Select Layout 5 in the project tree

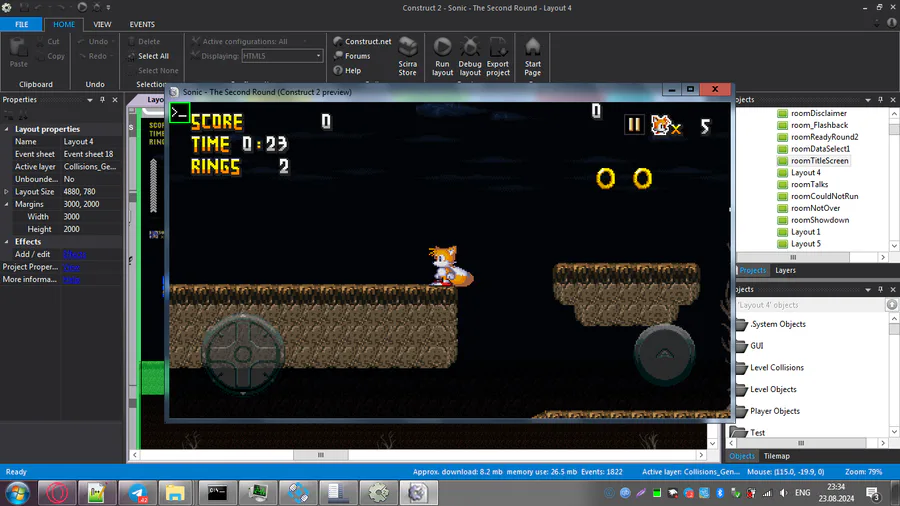[805, 244]
